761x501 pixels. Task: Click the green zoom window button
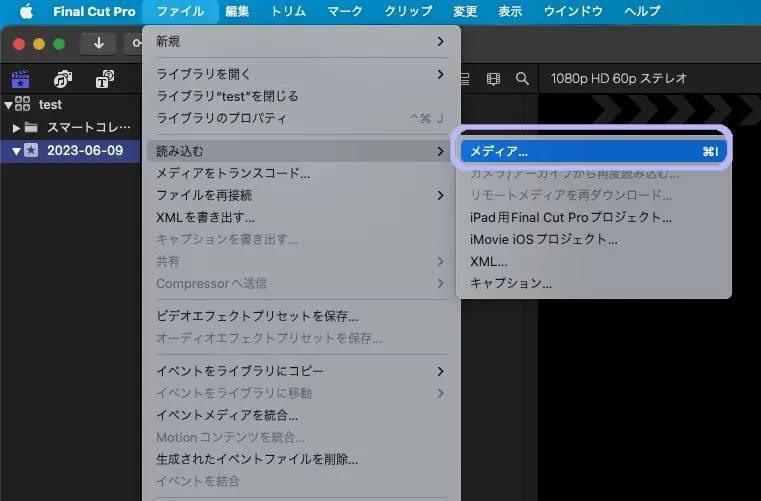tap(59, 44)
